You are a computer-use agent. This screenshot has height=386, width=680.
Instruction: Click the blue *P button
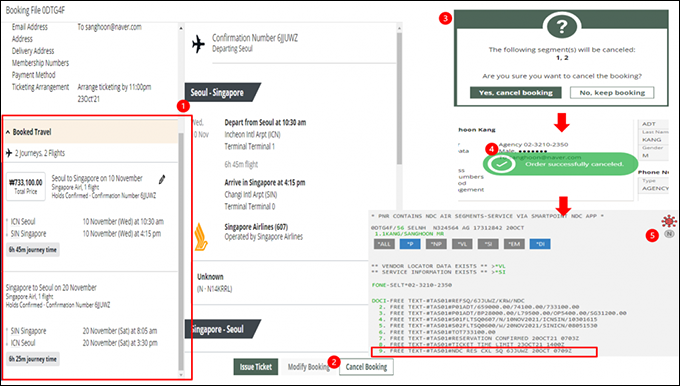click(410, 244)
